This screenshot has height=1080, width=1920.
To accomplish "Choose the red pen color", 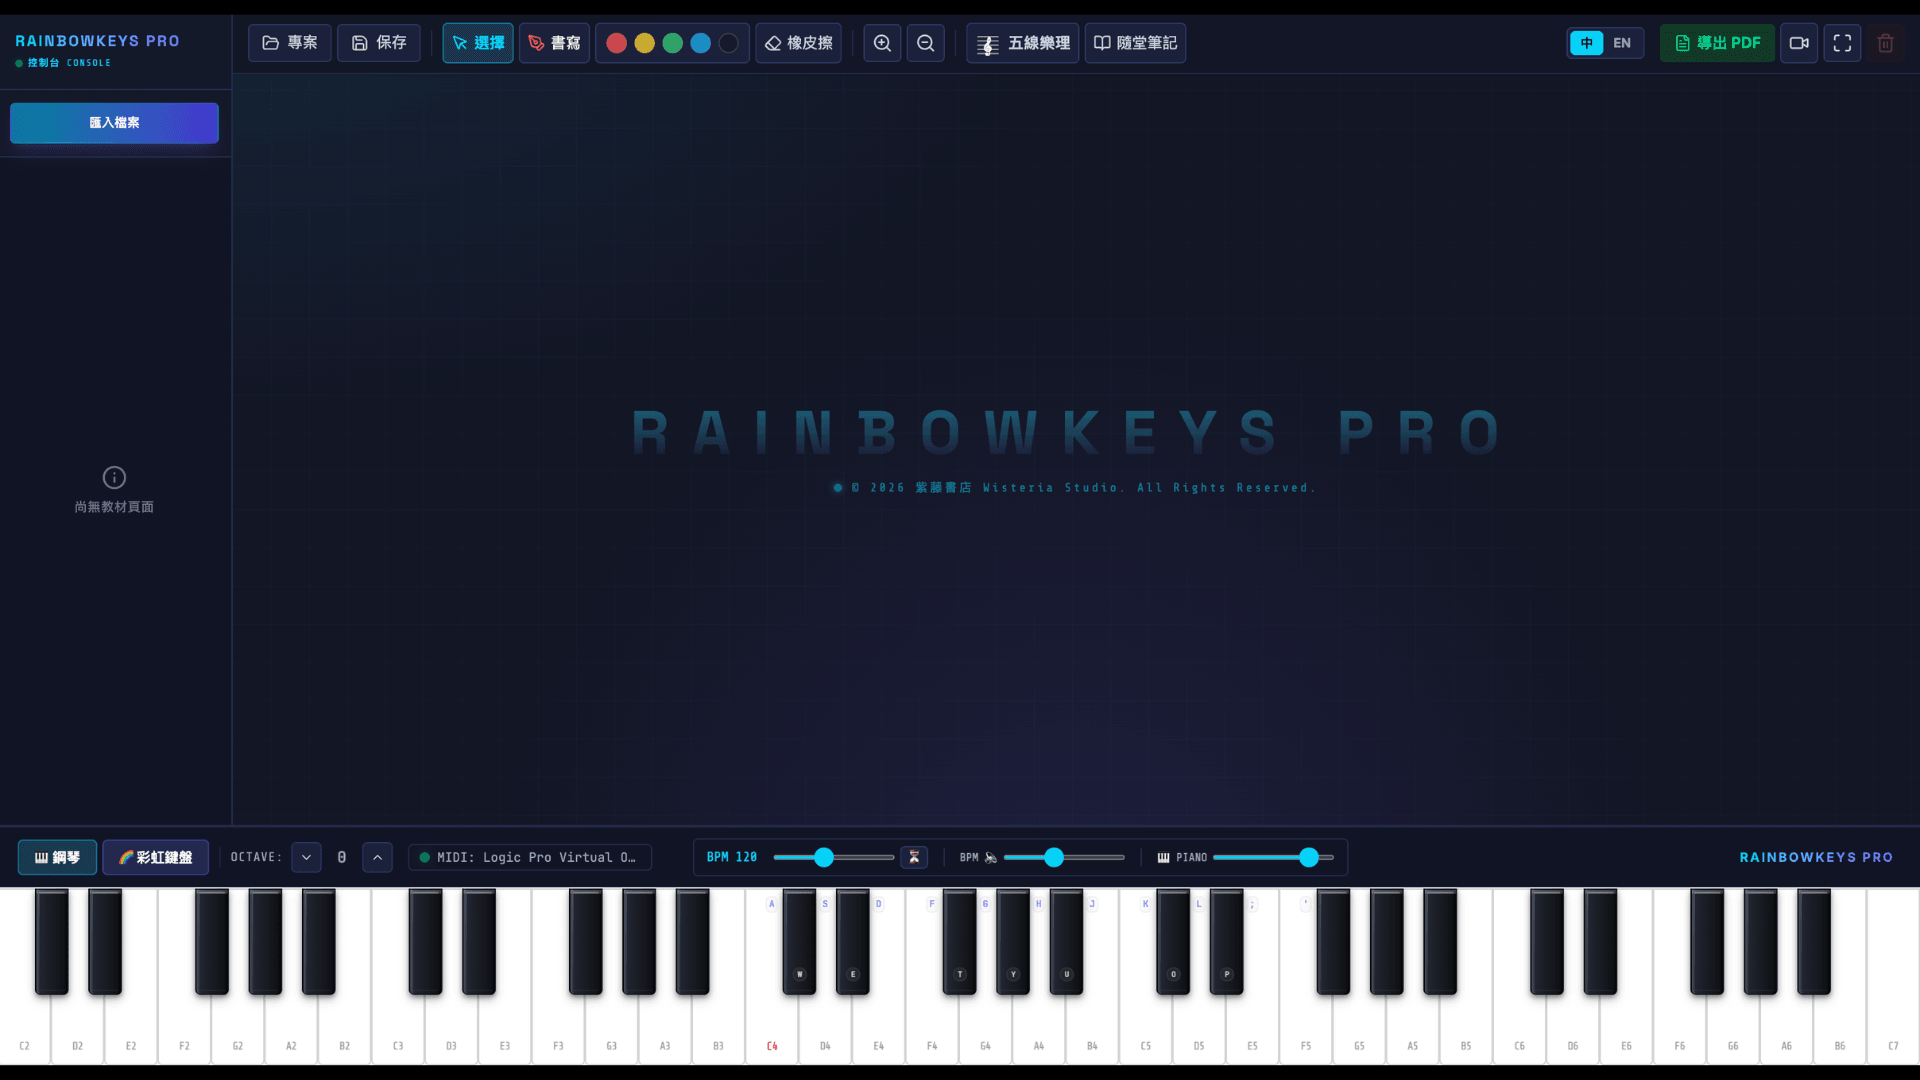I will coord(616,43).
